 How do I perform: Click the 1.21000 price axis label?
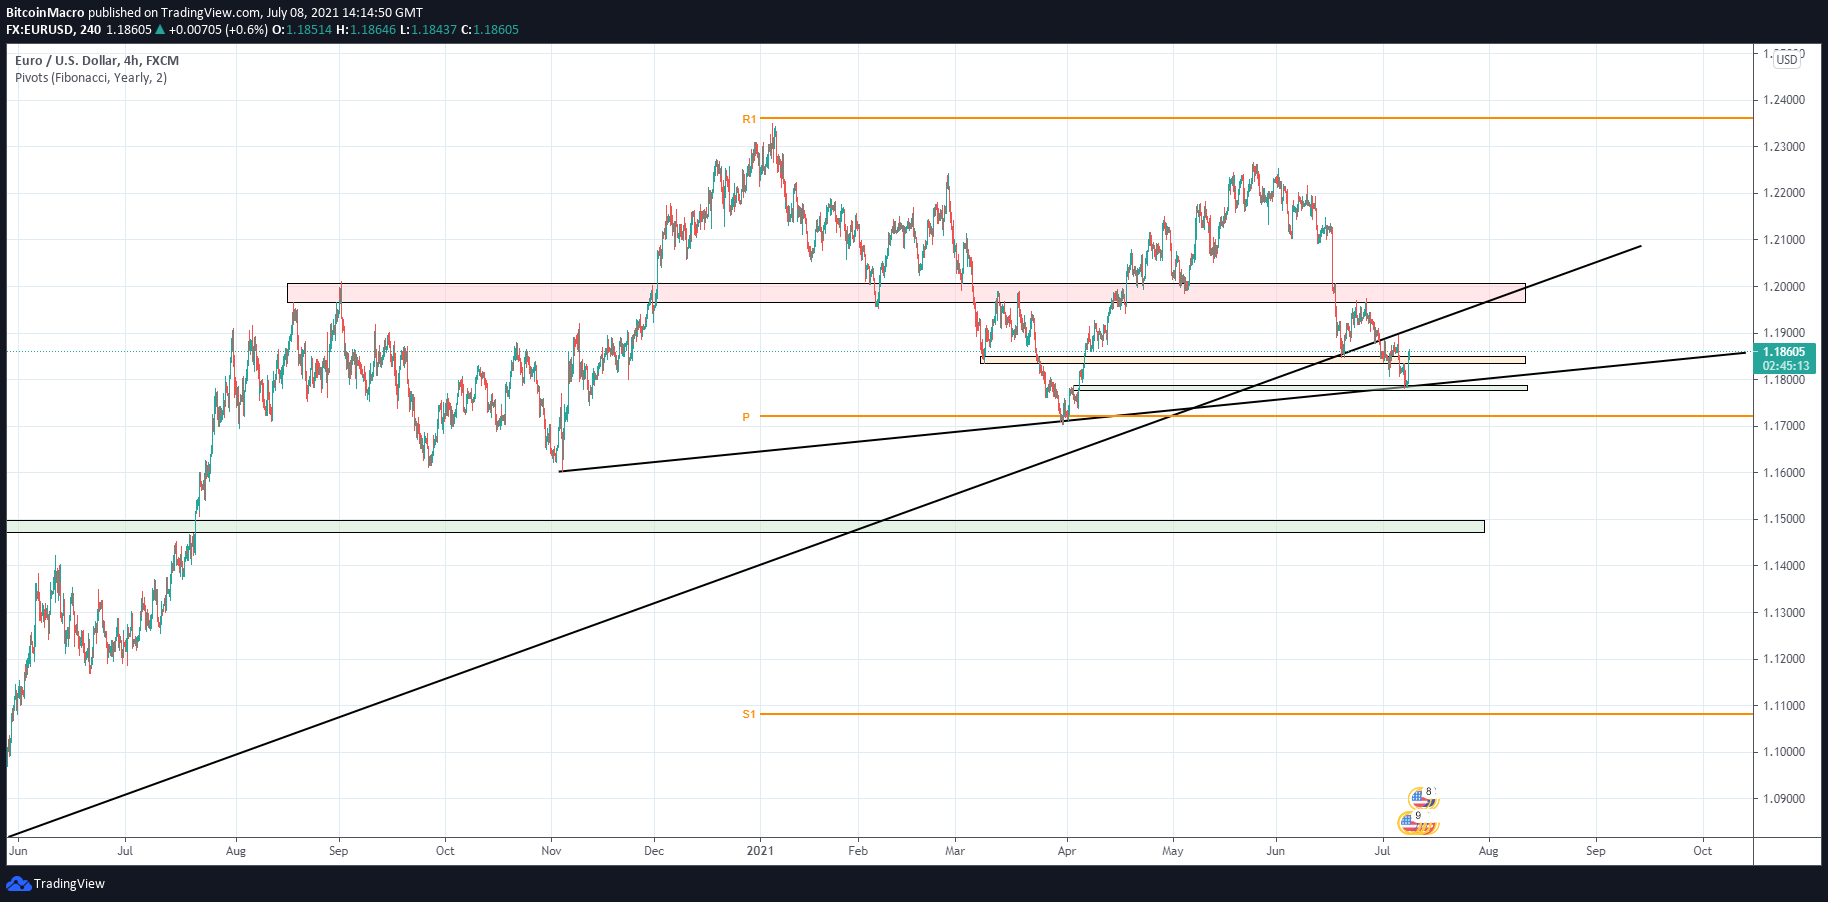[x=1784, y=240]
